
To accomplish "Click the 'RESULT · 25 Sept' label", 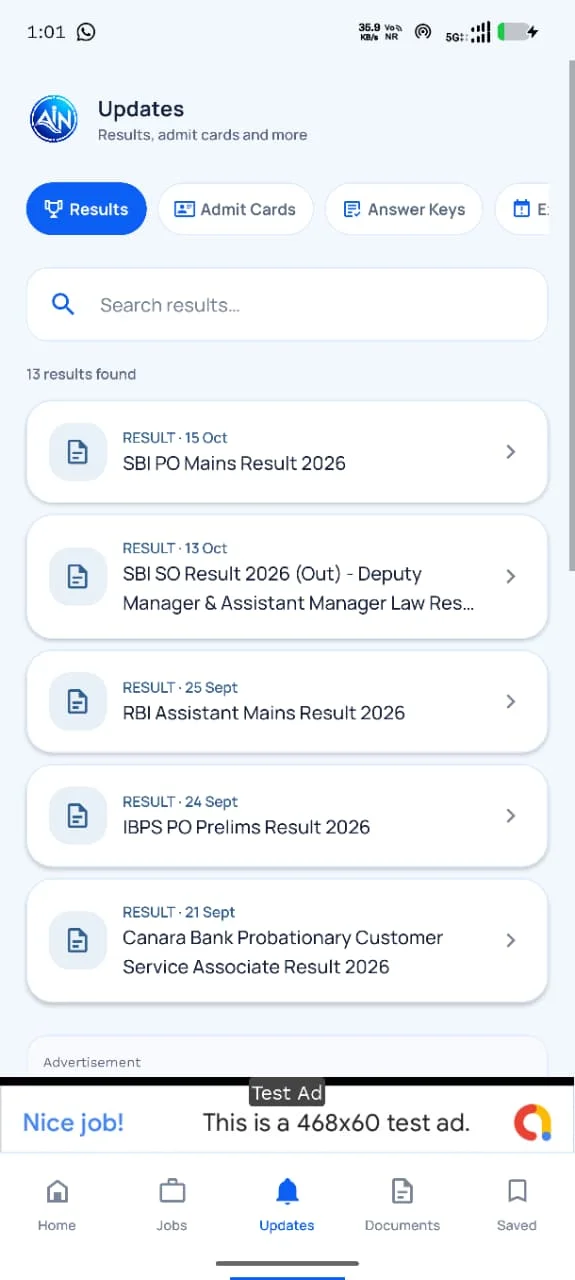I will tap(180, 687).
